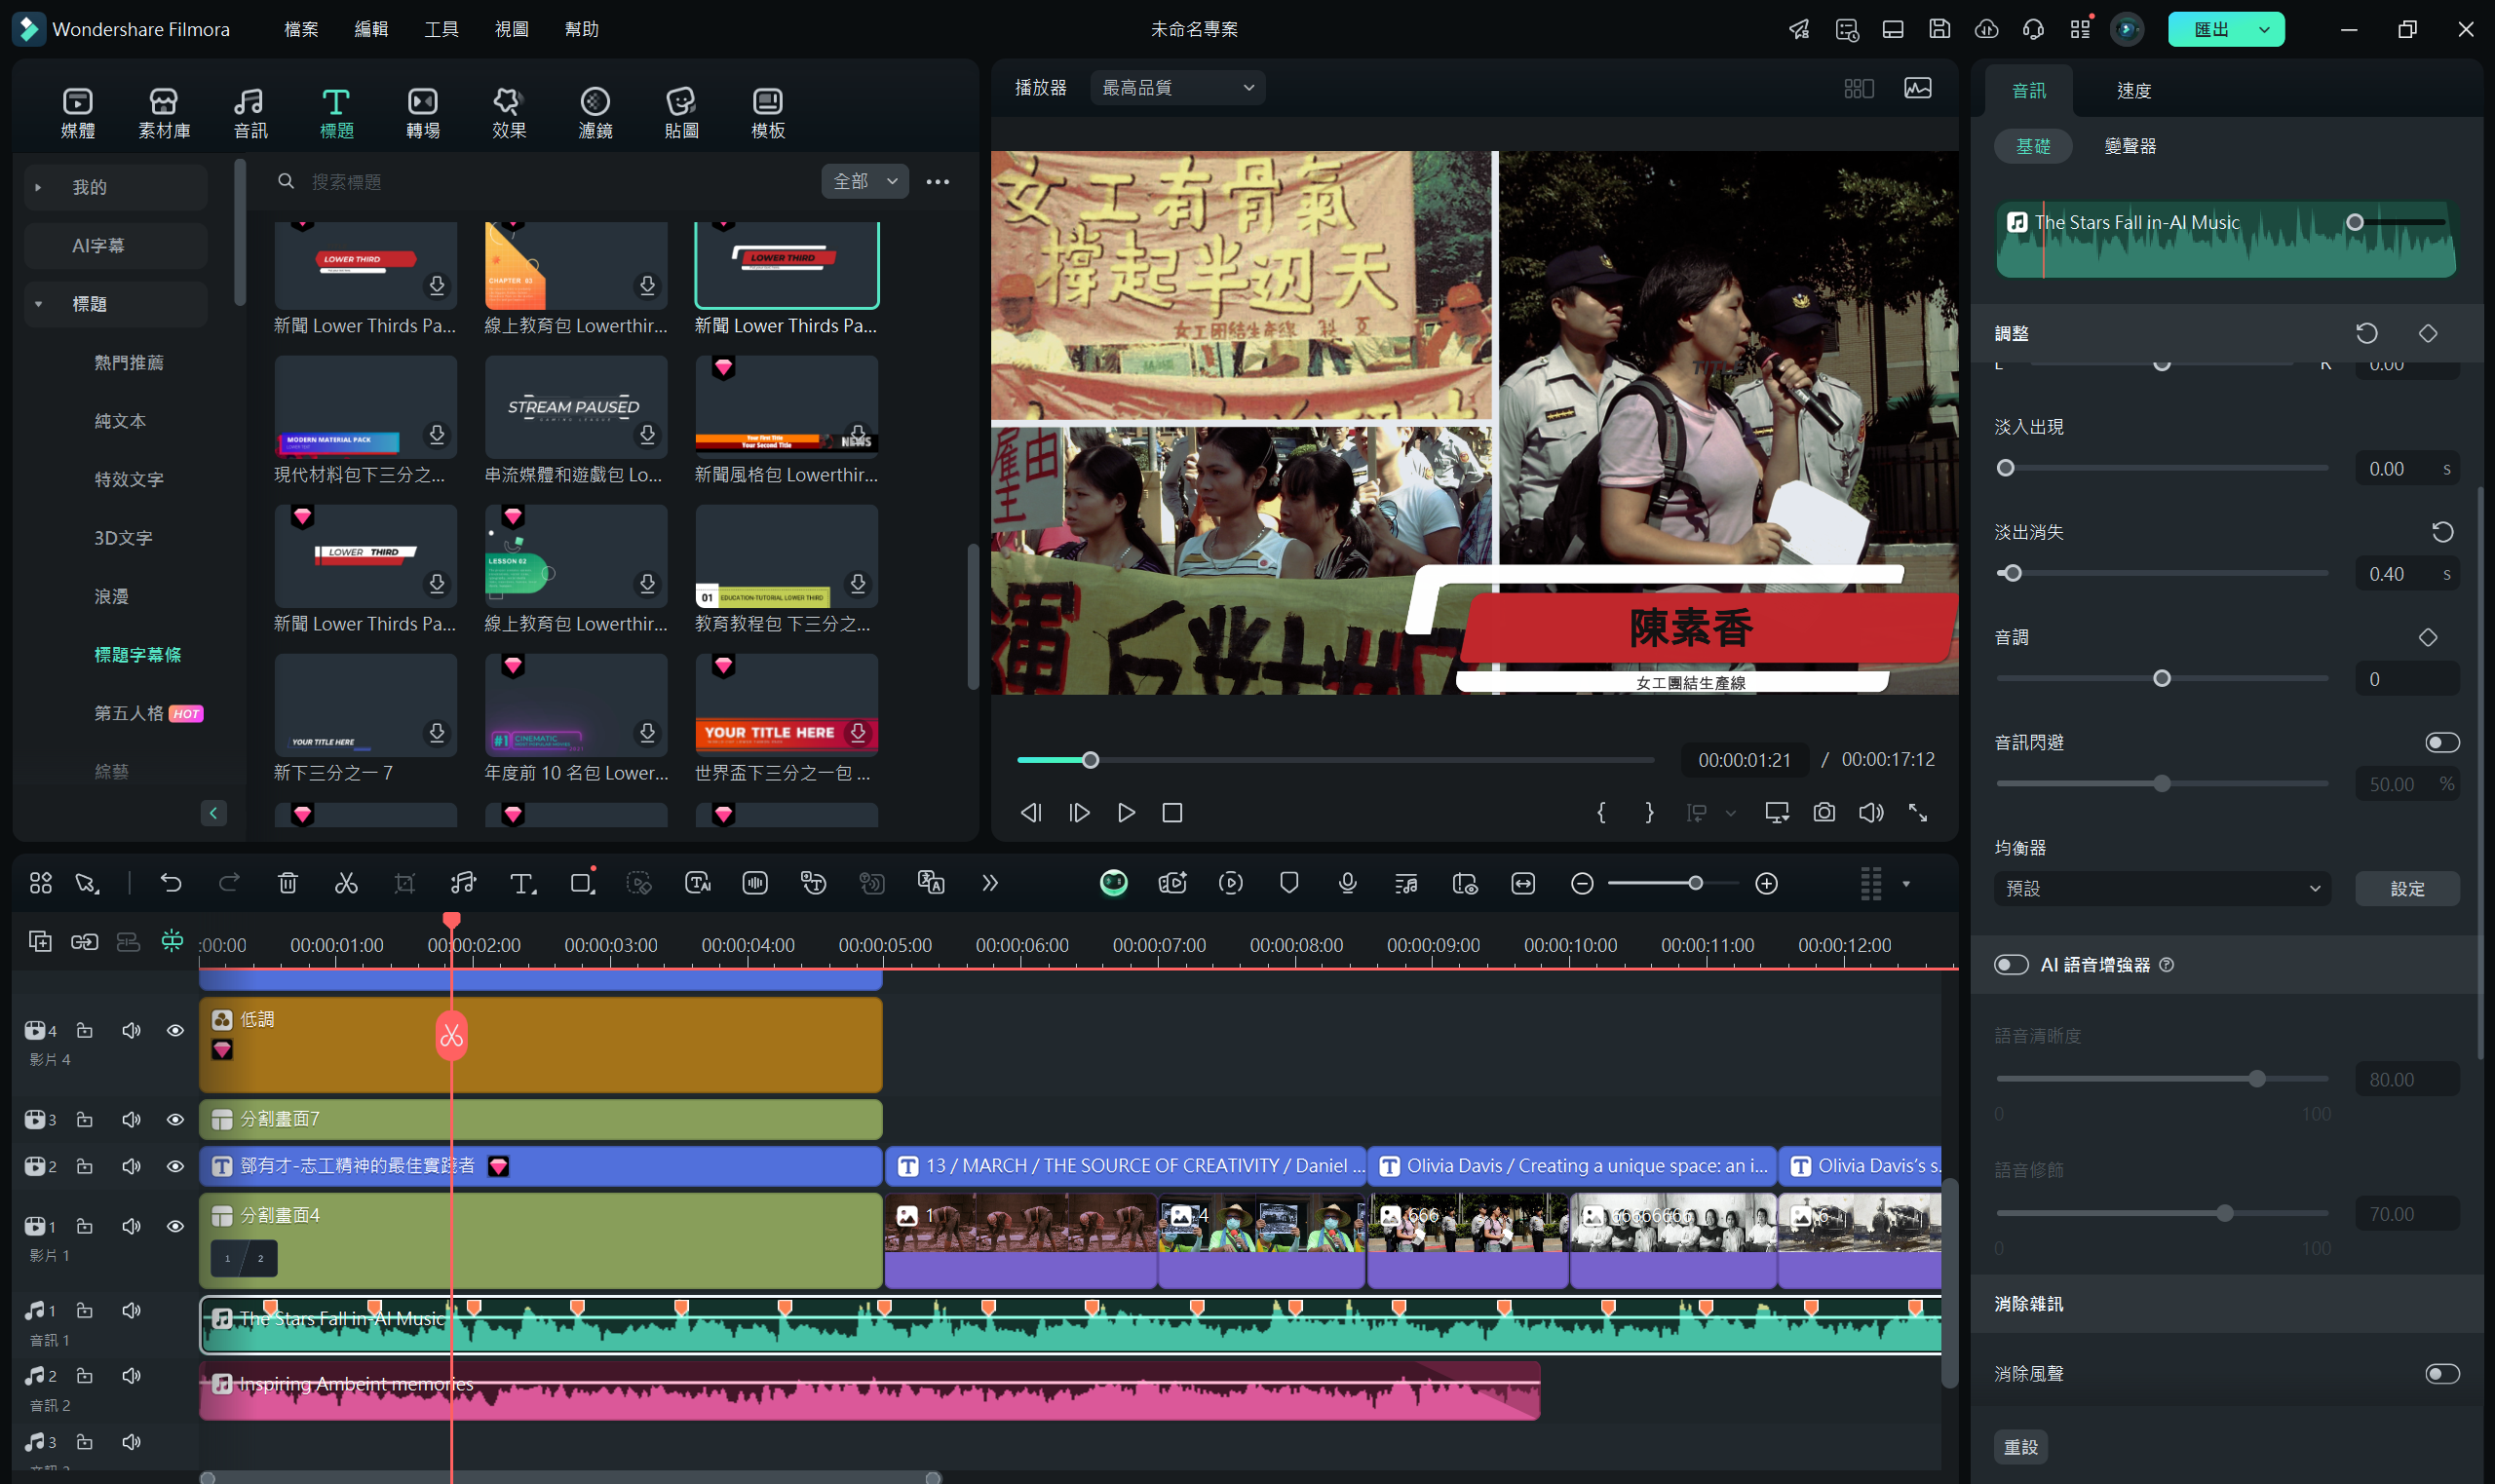Open the 全部 filter dropdown
The width and height of the screenshot is (2495, 1484).
pos(864,181)
